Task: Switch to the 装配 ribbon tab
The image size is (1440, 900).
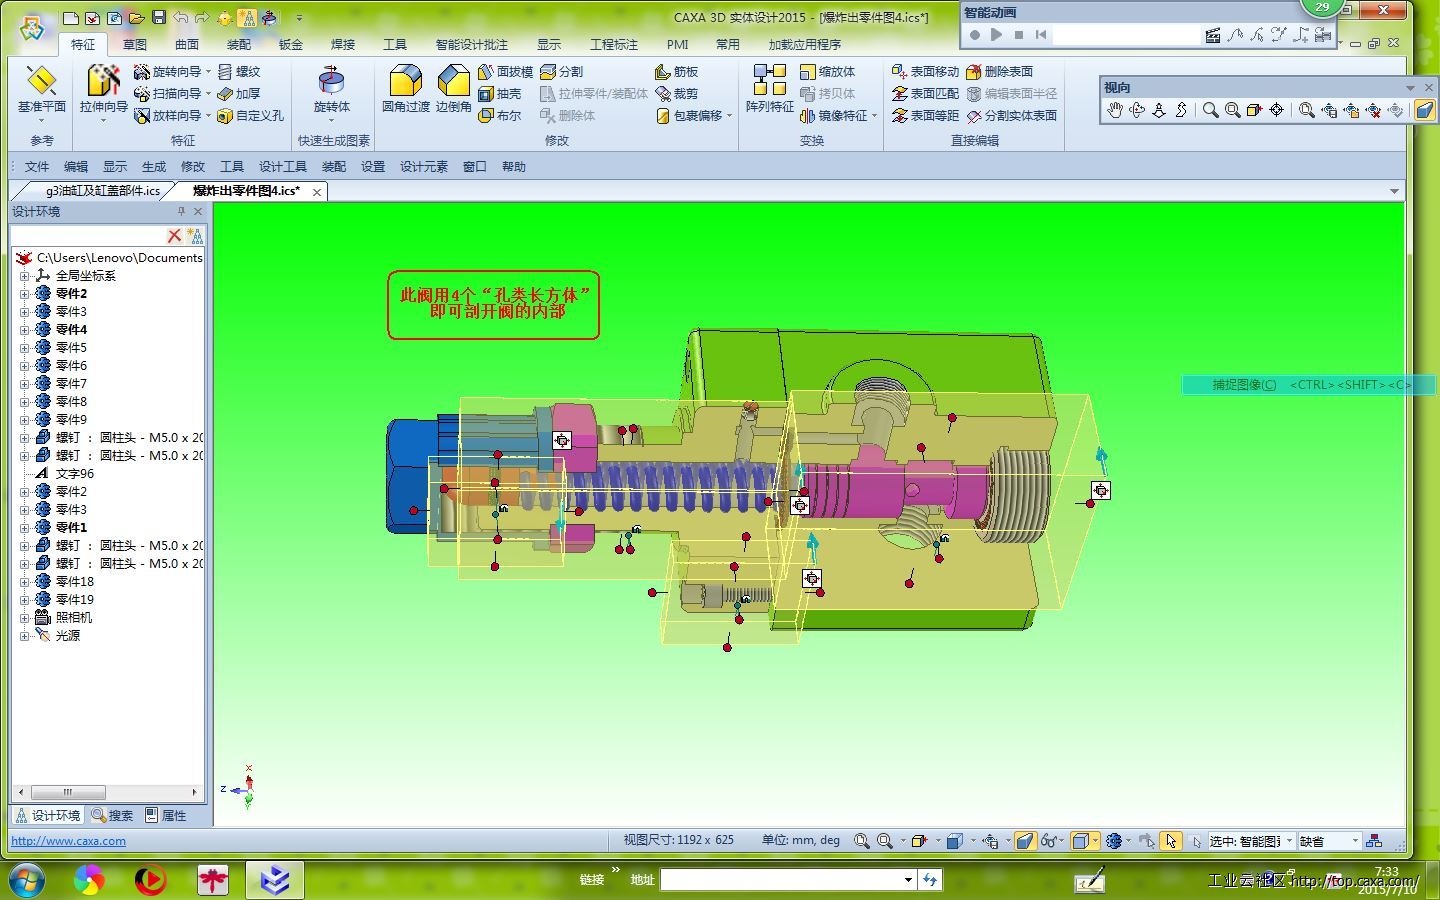Action: 238,44
